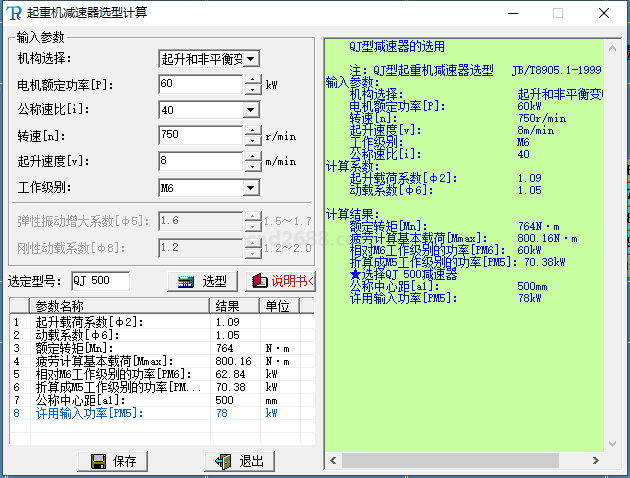Increase lifting speed with up arrow
630x478 pixels.
click(x=253, y=156)
